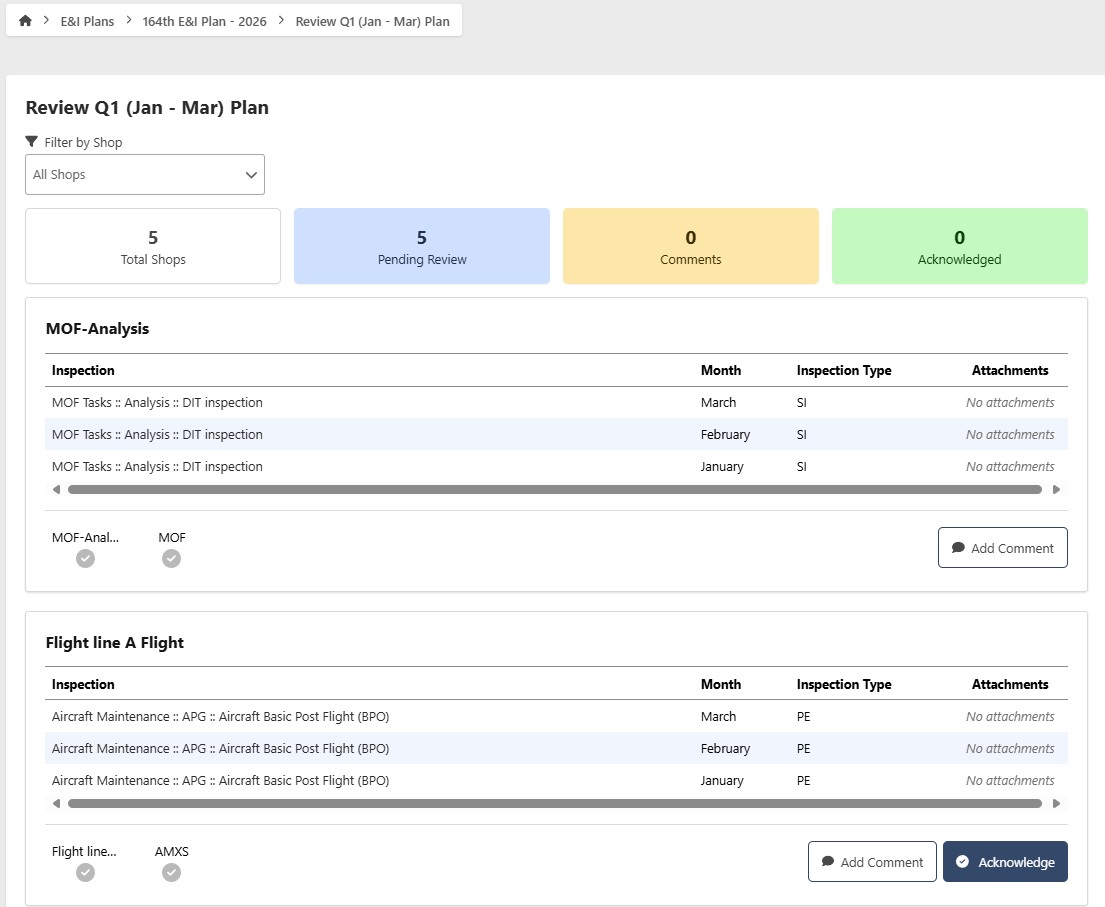Click the Flight line table horizontal scrollbar
Screen dimensions: 1105x907
555,804
